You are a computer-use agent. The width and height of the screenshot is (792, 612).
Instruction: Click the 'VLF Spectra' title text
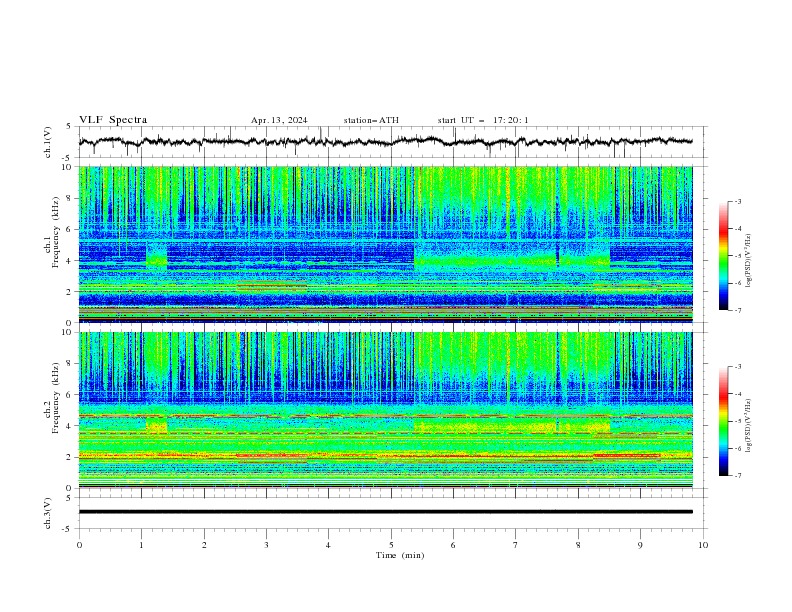click(x=113, y=120)
